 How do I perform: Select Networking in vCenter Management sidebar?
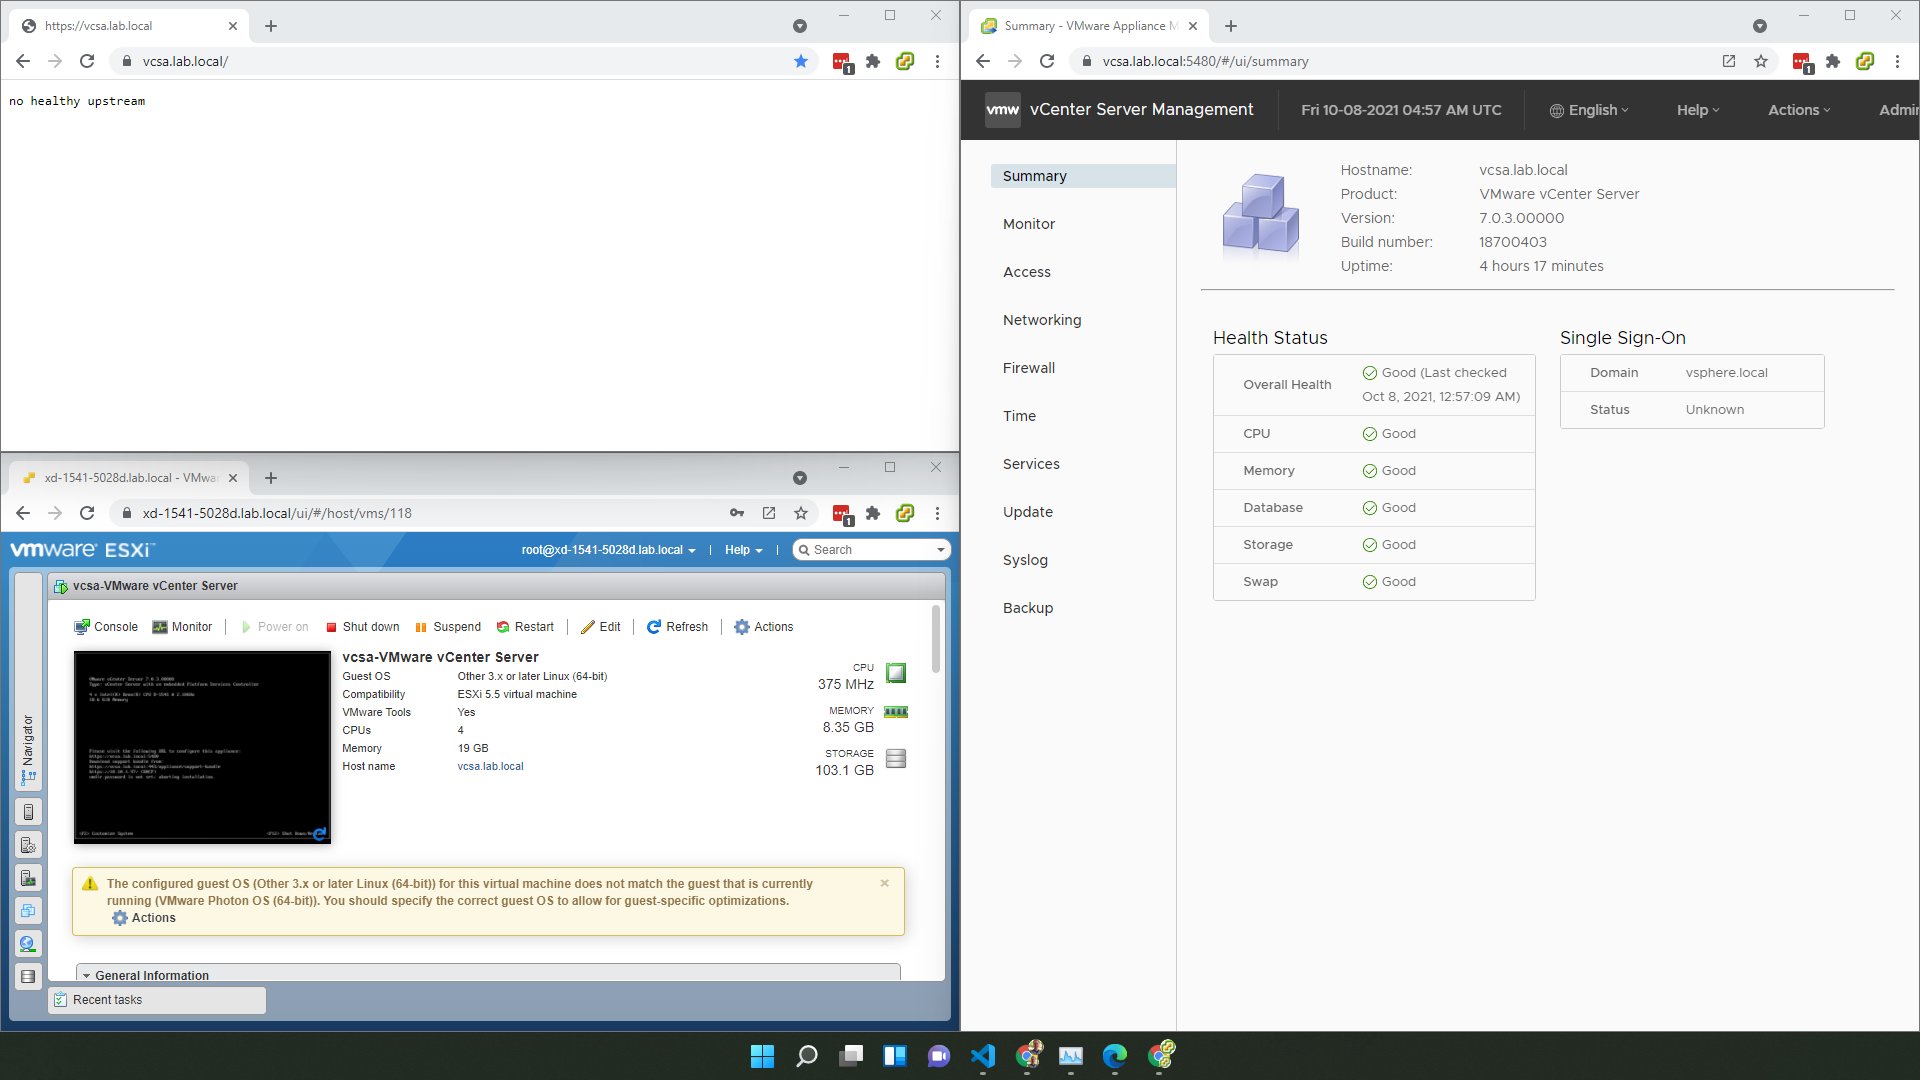pos(1042,320)
